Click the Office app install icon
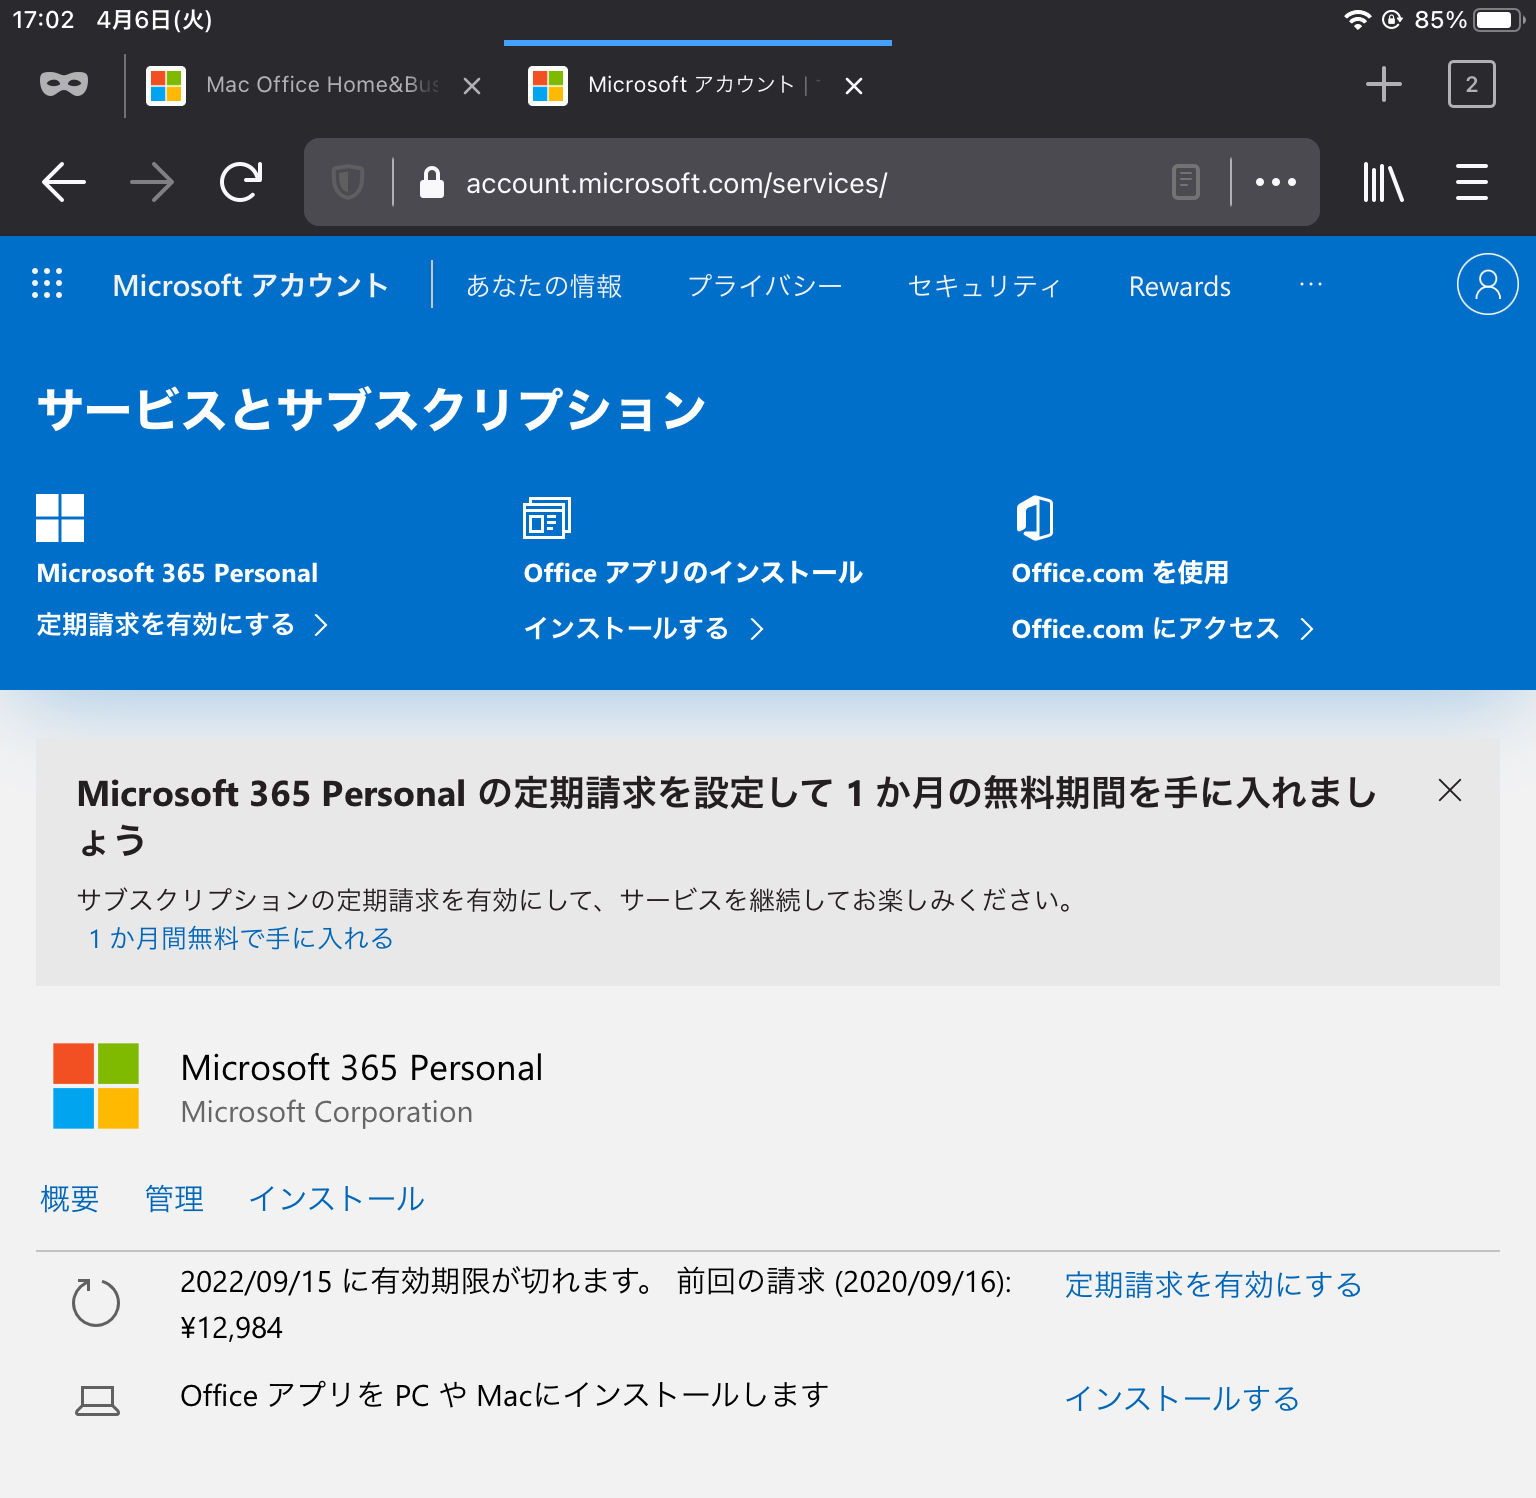 (547, 518)
